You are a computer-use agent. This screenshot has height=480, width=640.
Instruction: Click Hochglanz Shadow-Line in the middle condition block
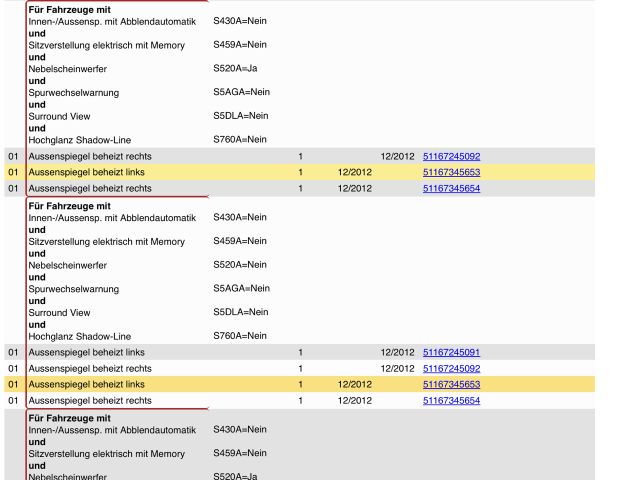[79, 337]
